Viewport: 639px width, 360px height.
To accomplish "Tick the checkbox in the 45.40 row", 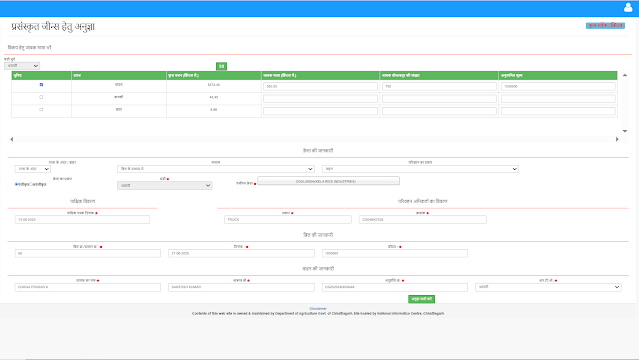I will tap(41, 97).
